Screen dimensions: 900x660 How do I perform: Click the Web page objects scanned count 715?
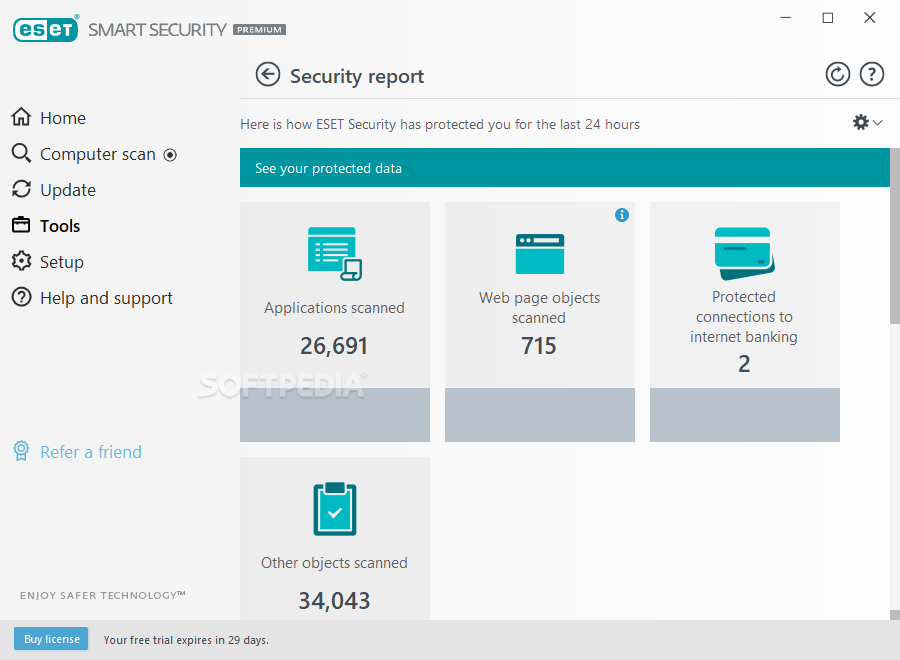[539, 345]
